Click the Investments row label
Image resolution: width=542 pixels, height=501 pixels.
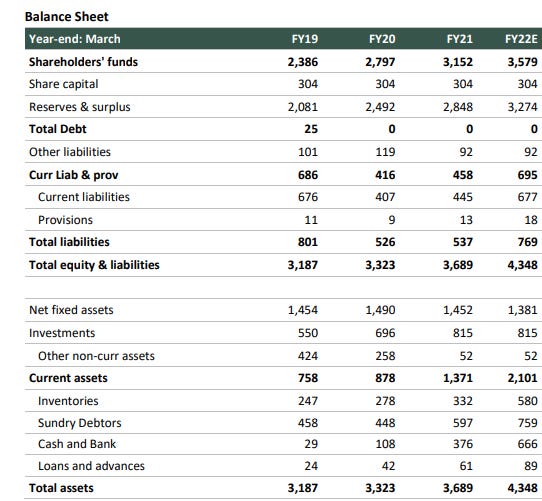[62, 333]
